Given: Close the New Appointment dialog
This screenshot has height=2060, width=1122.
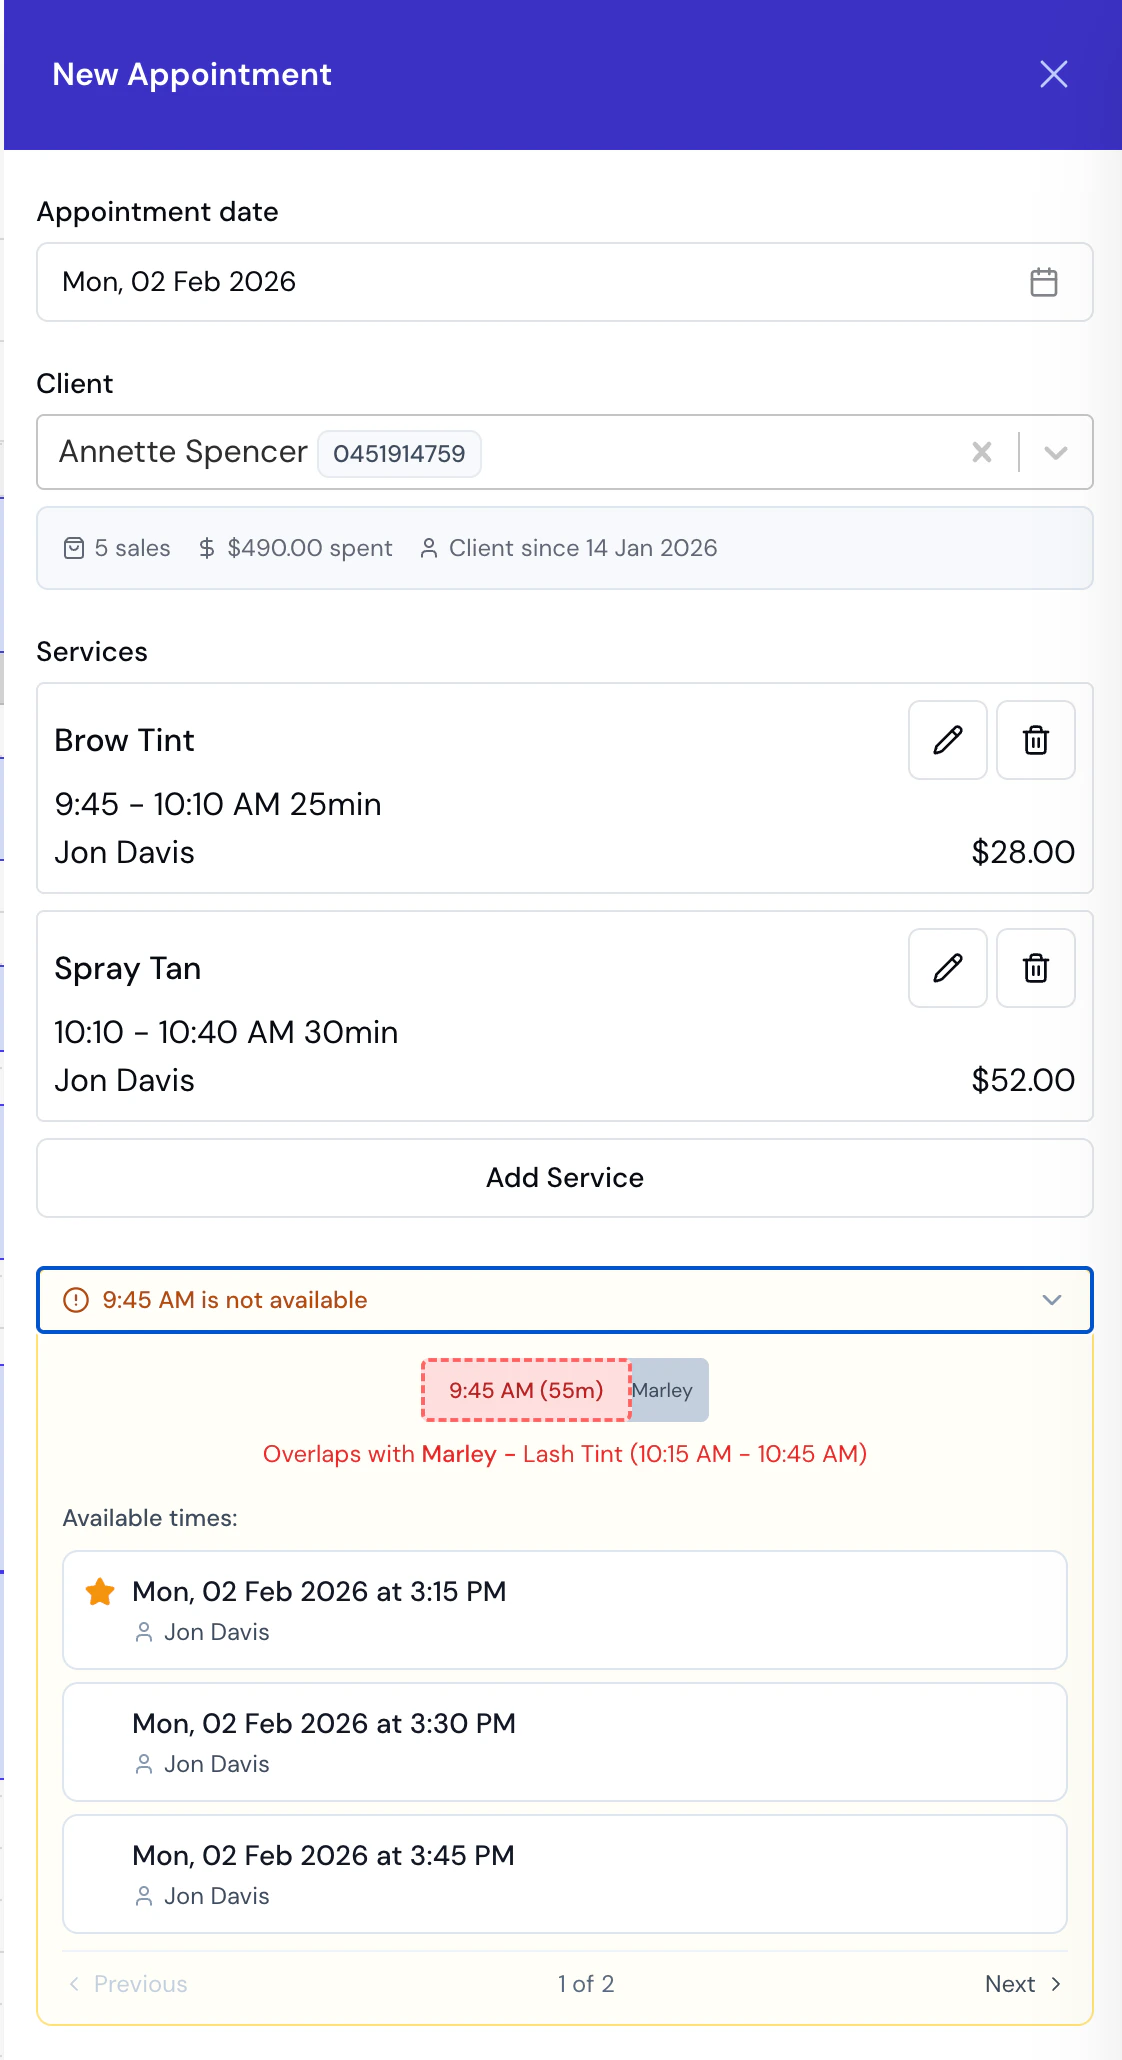Looking at the screenshot, I should [x=1053, y=74].
